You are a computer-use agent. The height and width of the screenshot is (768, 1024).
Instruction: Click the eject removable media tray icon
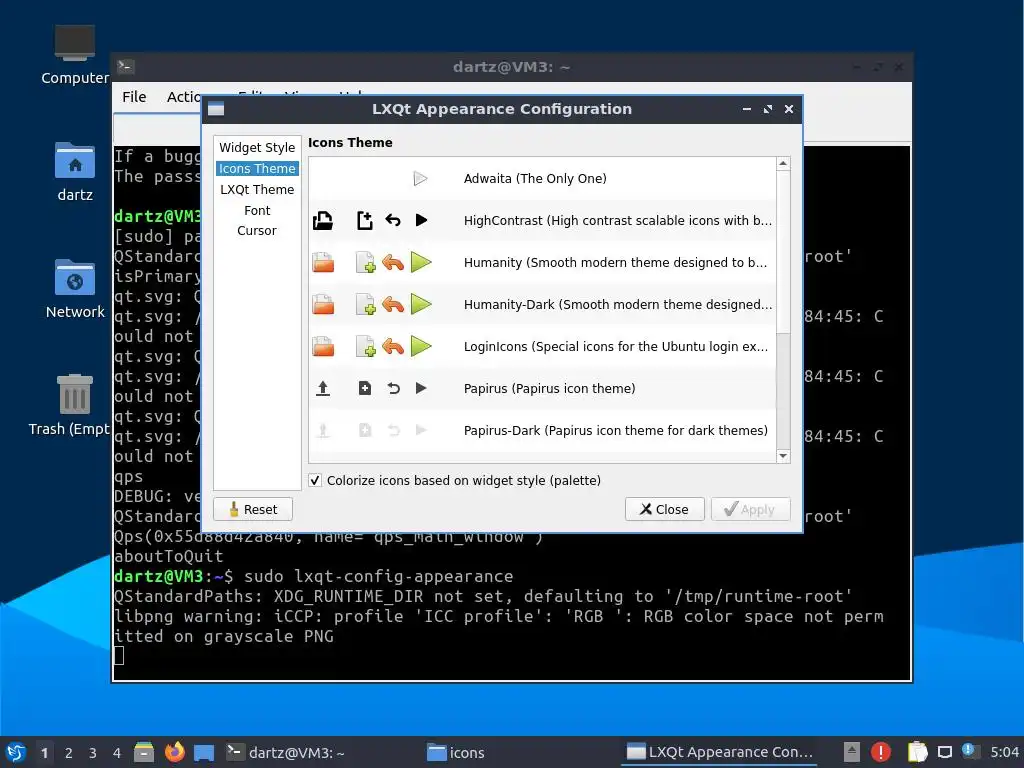(851, 752)
